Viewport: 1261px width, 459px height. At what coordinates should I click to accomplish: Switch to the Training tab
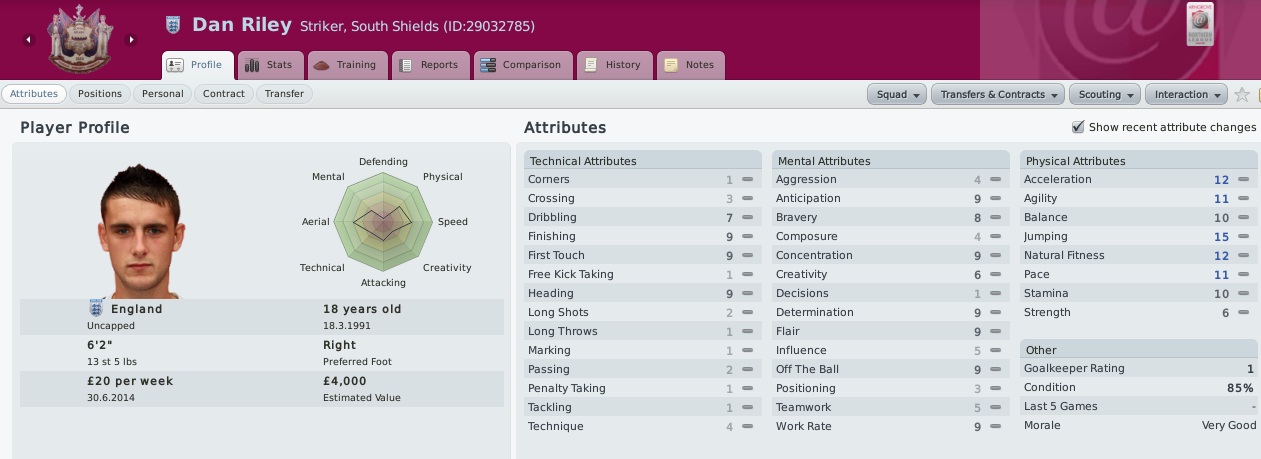346,65
